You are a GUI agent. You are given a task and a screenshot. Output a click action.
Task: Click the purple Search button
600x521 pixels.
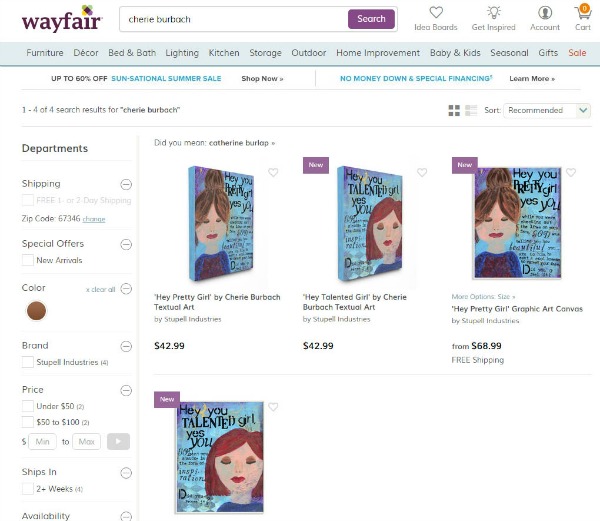371,19
